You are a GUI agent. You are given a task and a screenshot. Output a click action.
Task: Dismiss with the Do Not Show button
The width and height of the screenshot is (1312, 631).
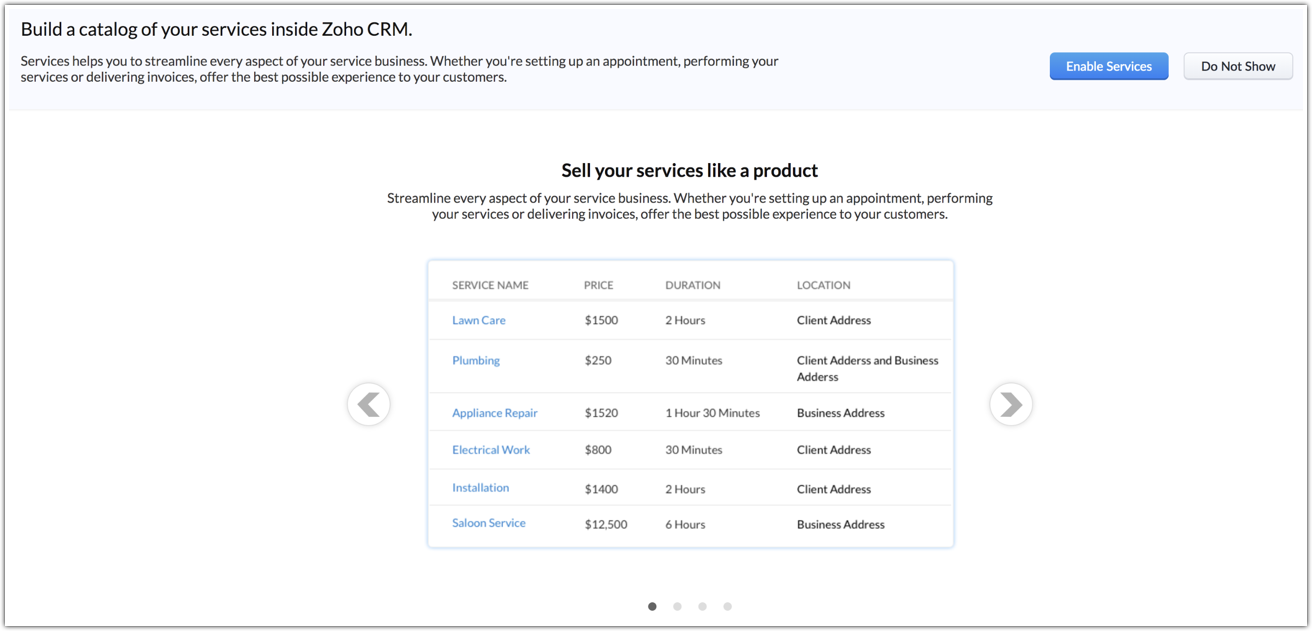pyautogui.click(x=1238, y=66)
